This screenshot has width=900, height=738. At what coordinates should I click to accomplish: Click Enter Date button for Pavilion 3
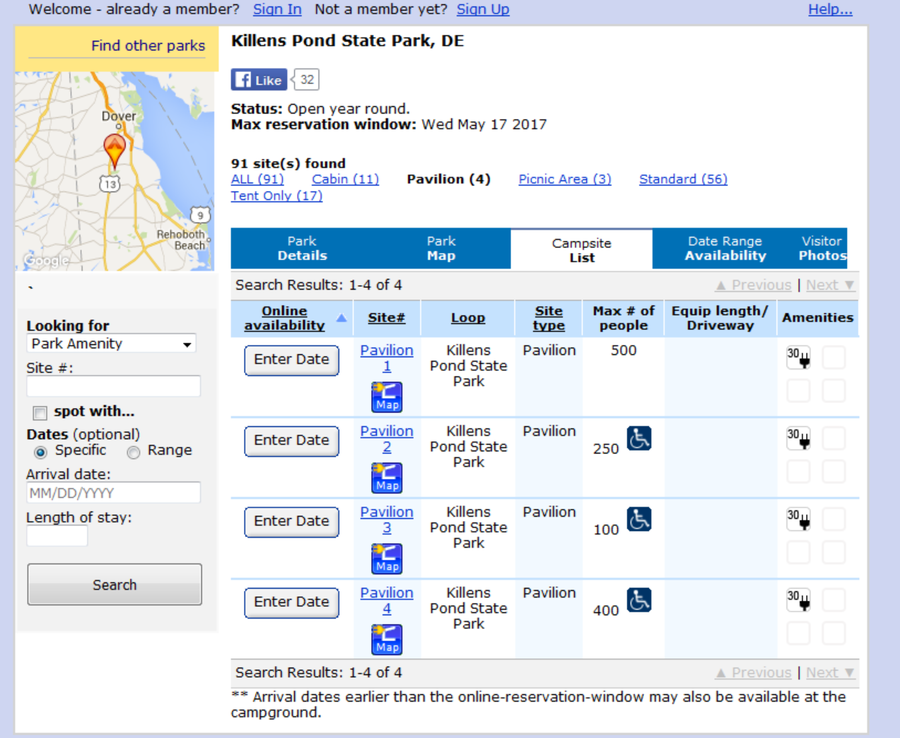click(x=292, y=521)
